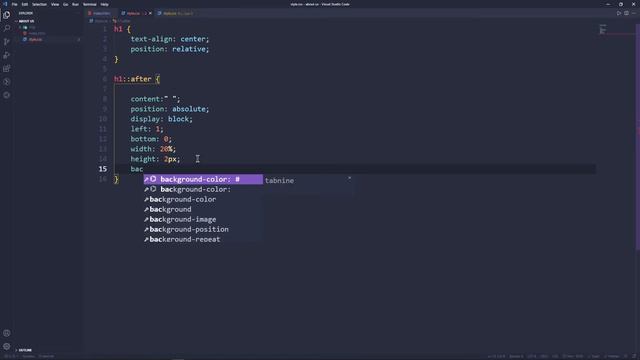
Task: Open the Search view in the activity bar
Action: [7, 28]
